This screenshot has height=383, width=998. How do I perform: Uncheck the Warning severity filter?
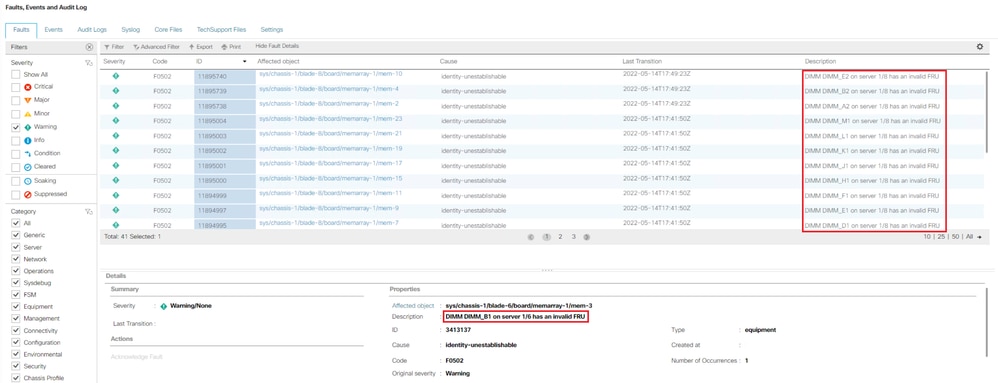point(16,127)
